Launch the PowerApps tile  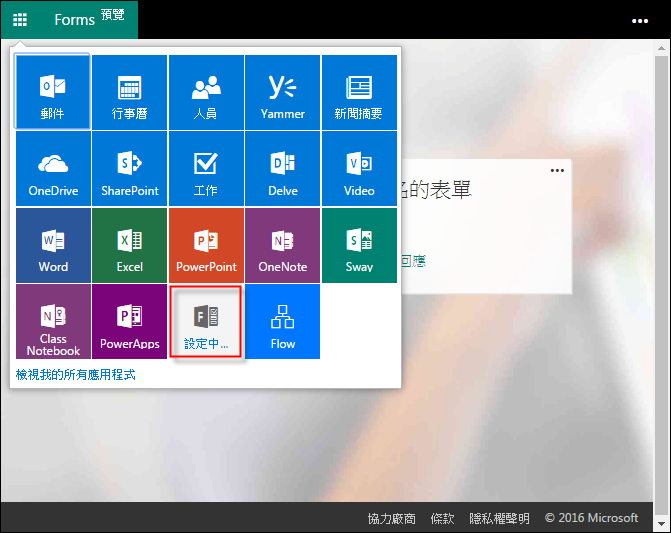(x=130, y=322)
